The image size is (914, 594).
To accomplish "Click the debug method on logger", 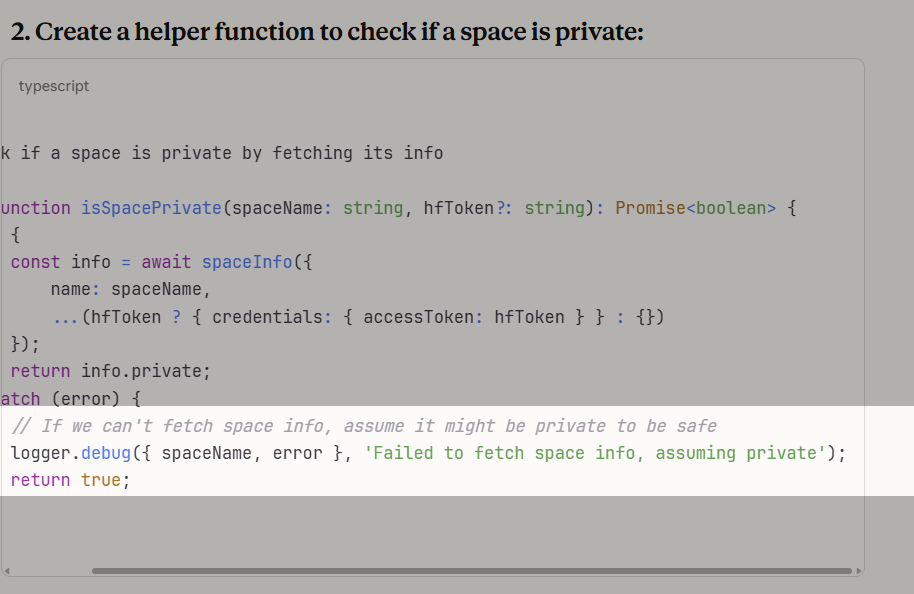I will 106,453.
